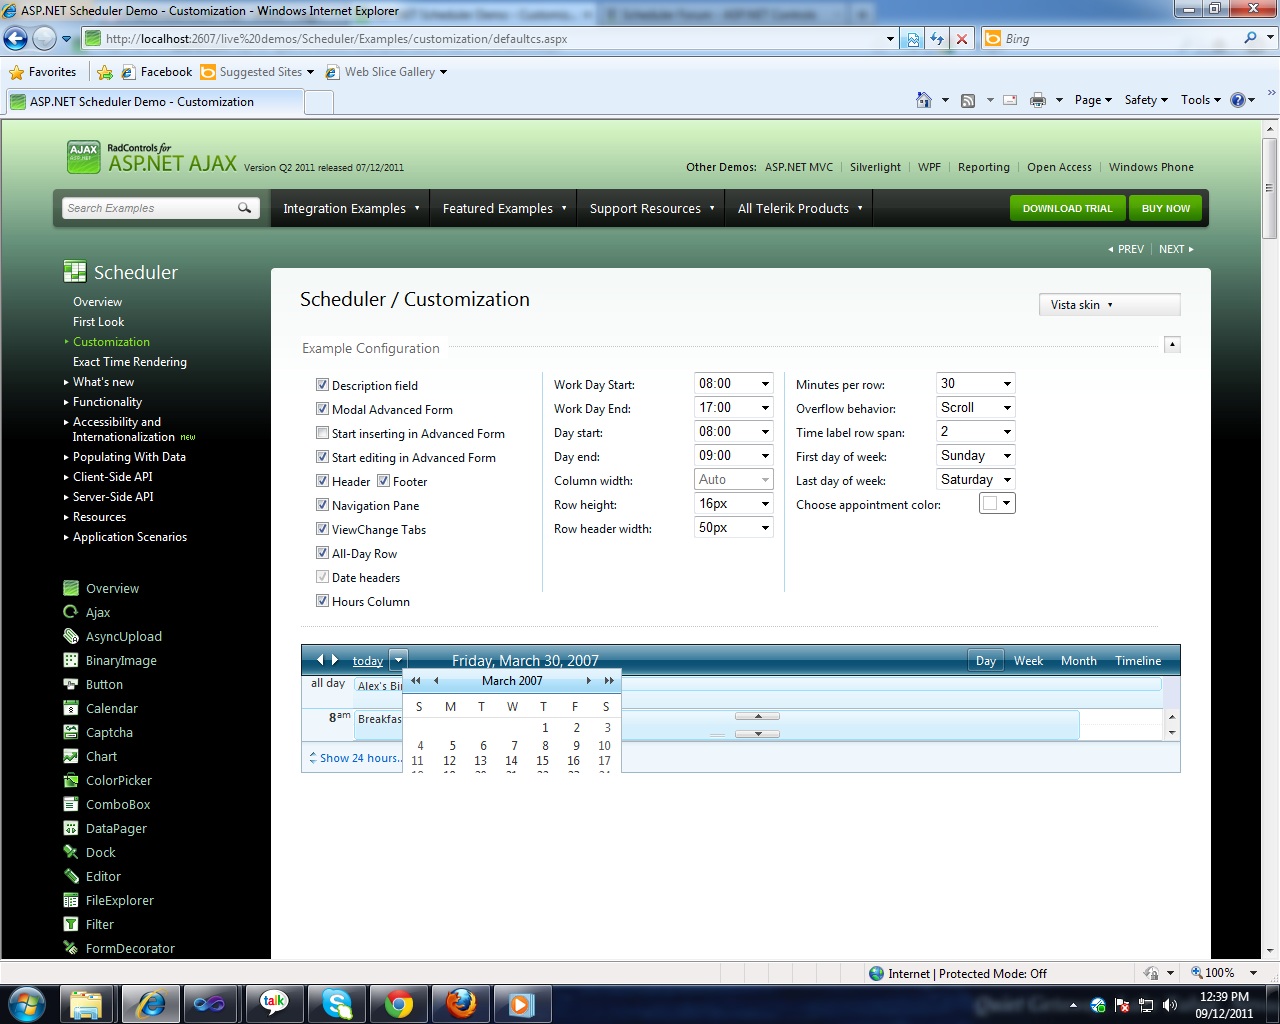
Task: Open the Featured Examples menu
Action: pyautogui.click(x=504, y=208)
